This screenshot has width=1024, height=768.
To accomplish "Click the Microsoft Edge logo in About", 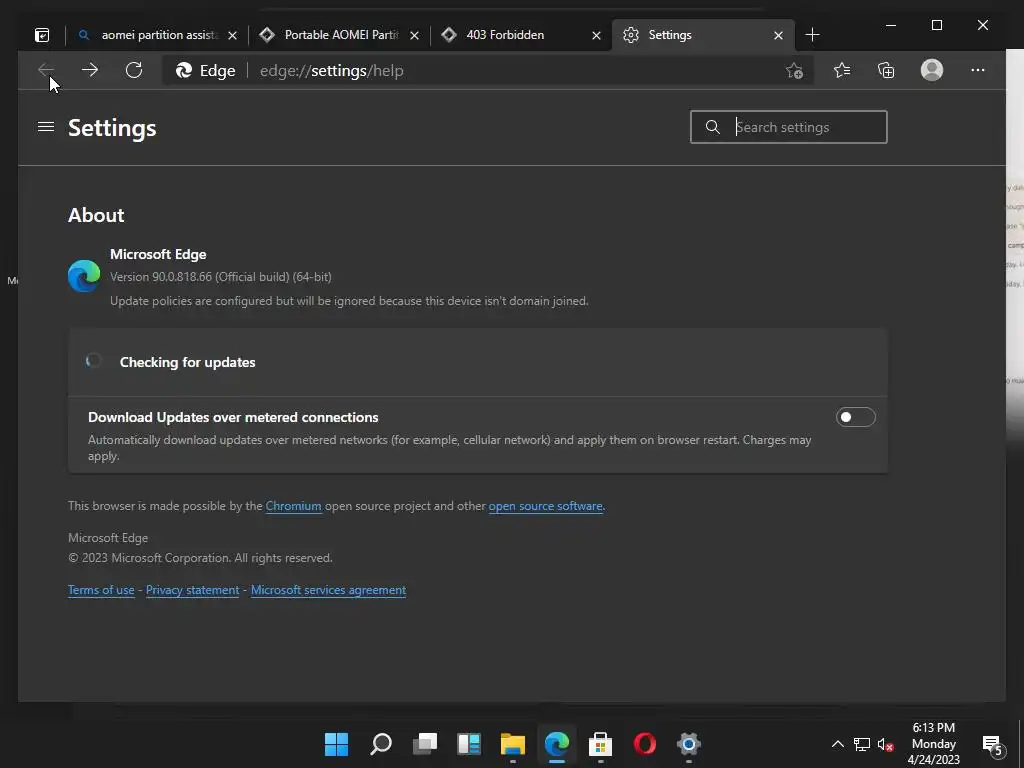I will [x=84, y=276].
